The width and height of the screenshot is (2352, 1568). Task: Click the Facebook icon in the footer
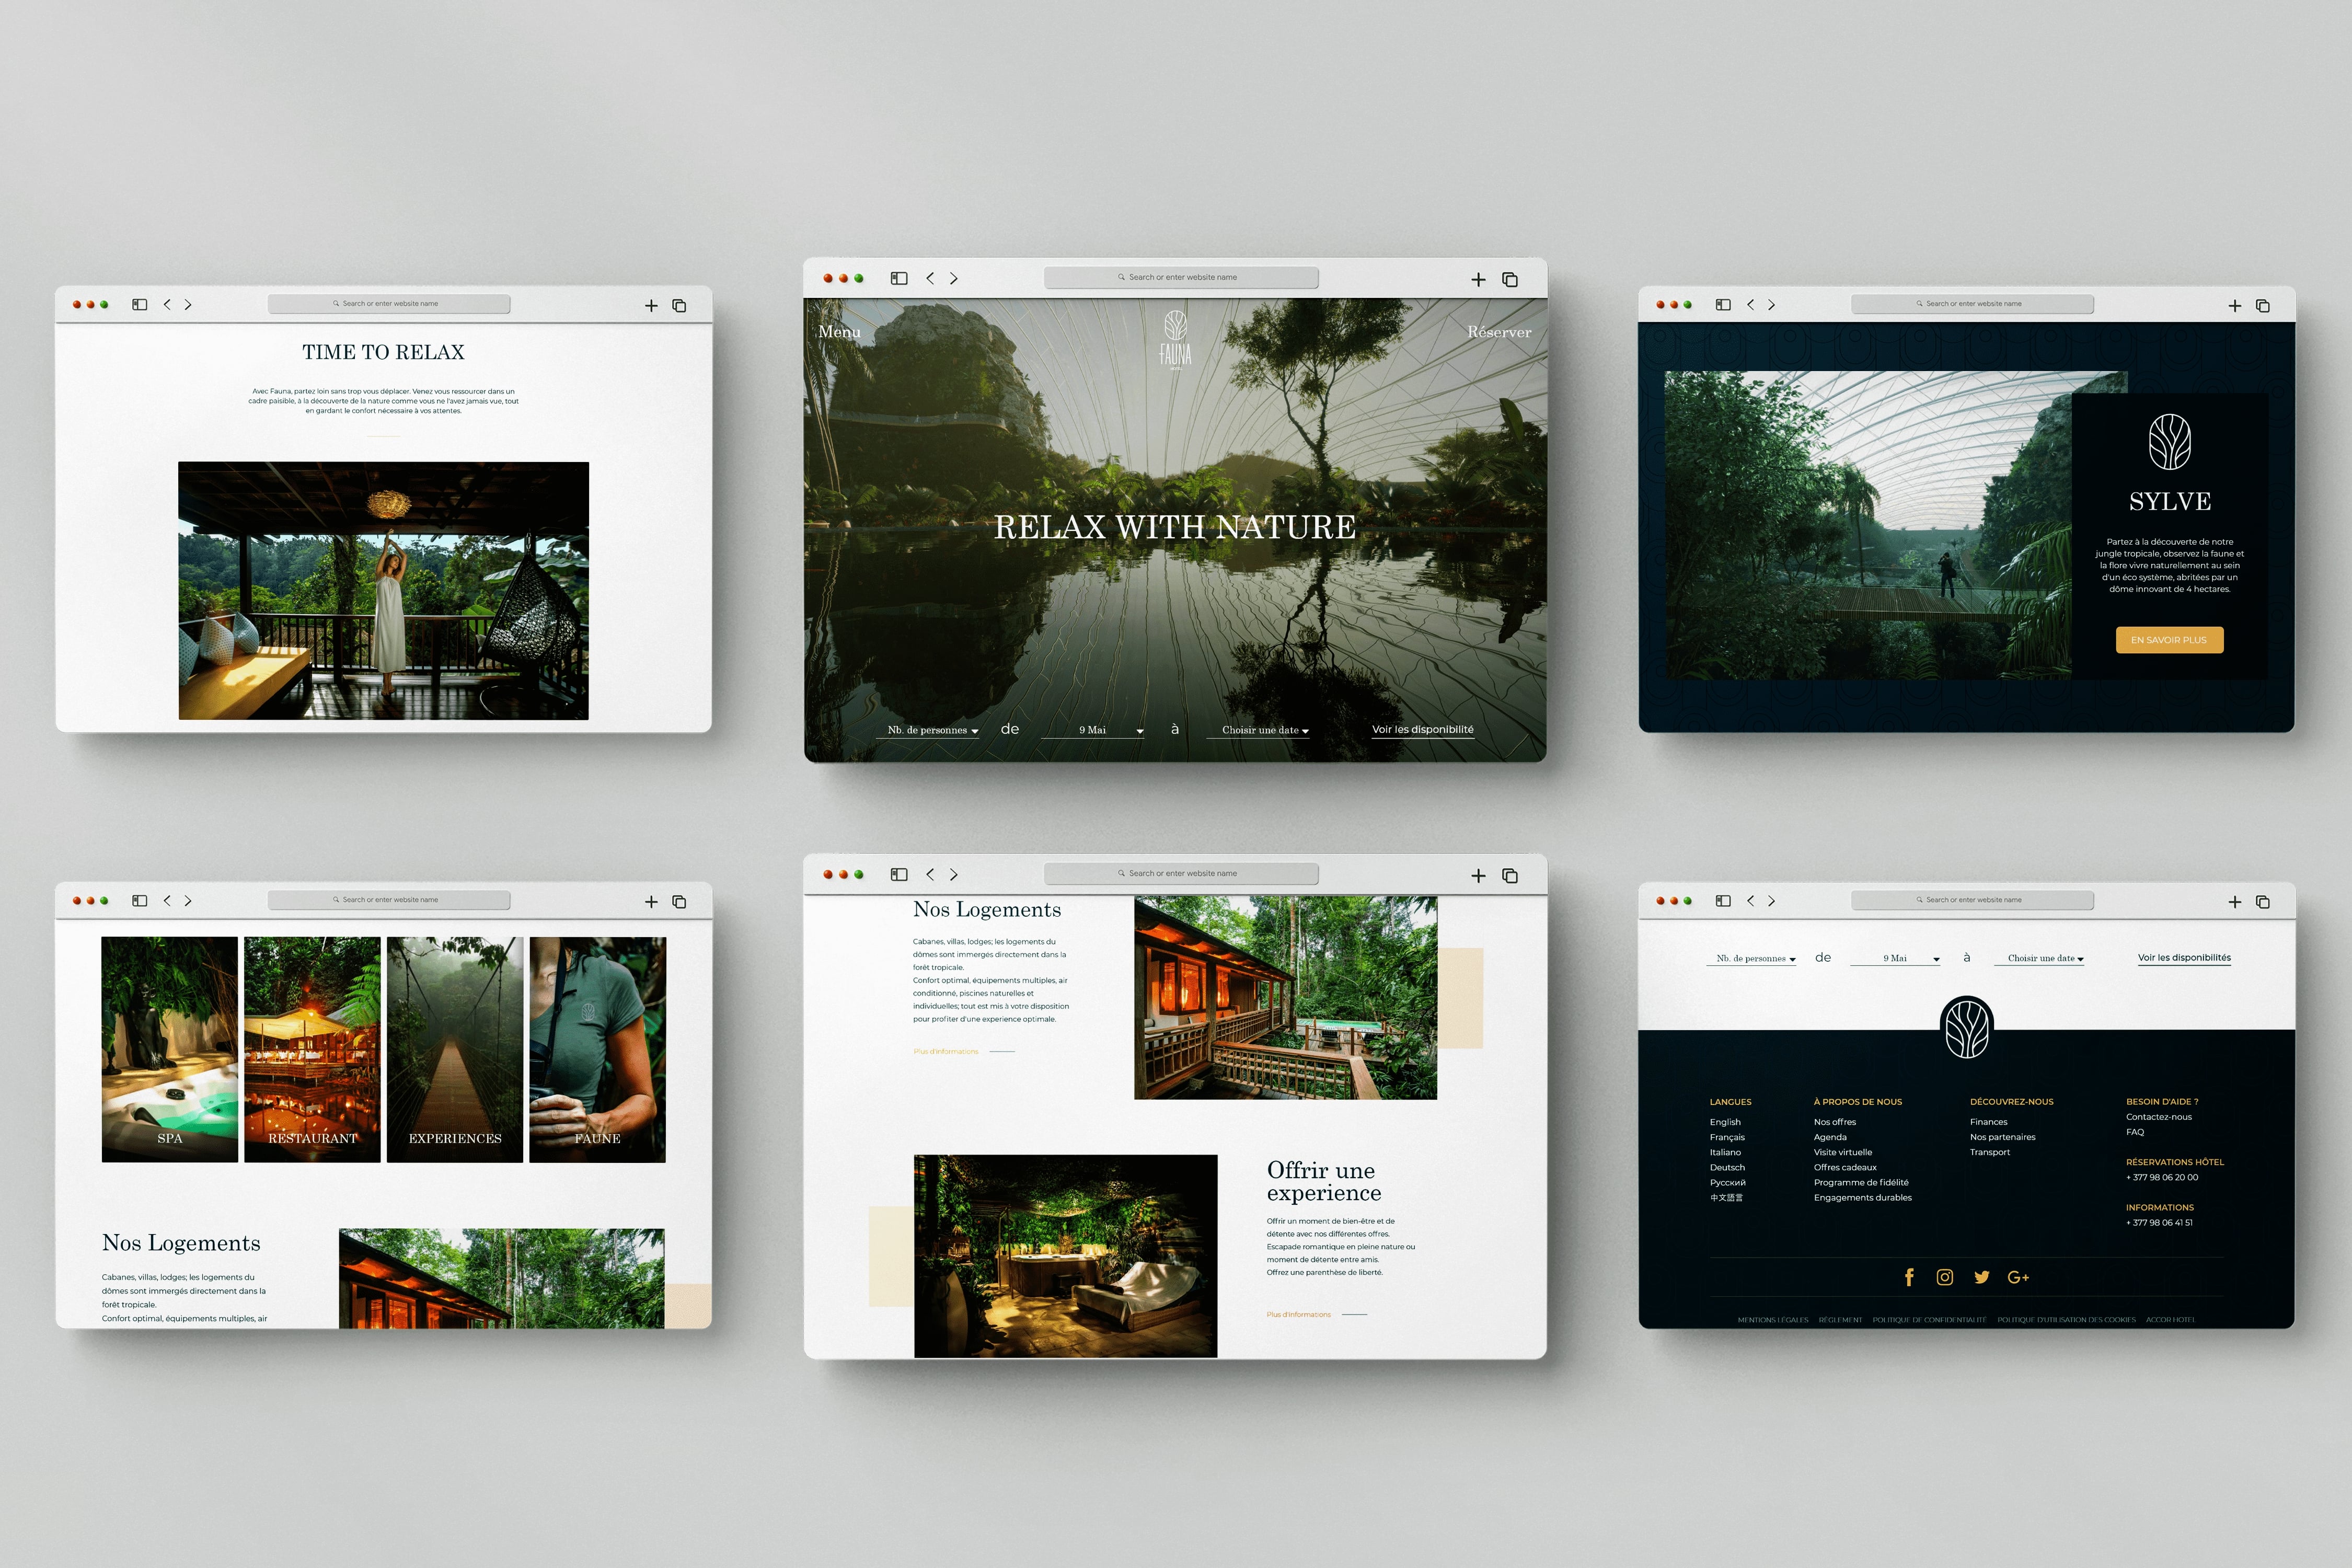1909,1277
